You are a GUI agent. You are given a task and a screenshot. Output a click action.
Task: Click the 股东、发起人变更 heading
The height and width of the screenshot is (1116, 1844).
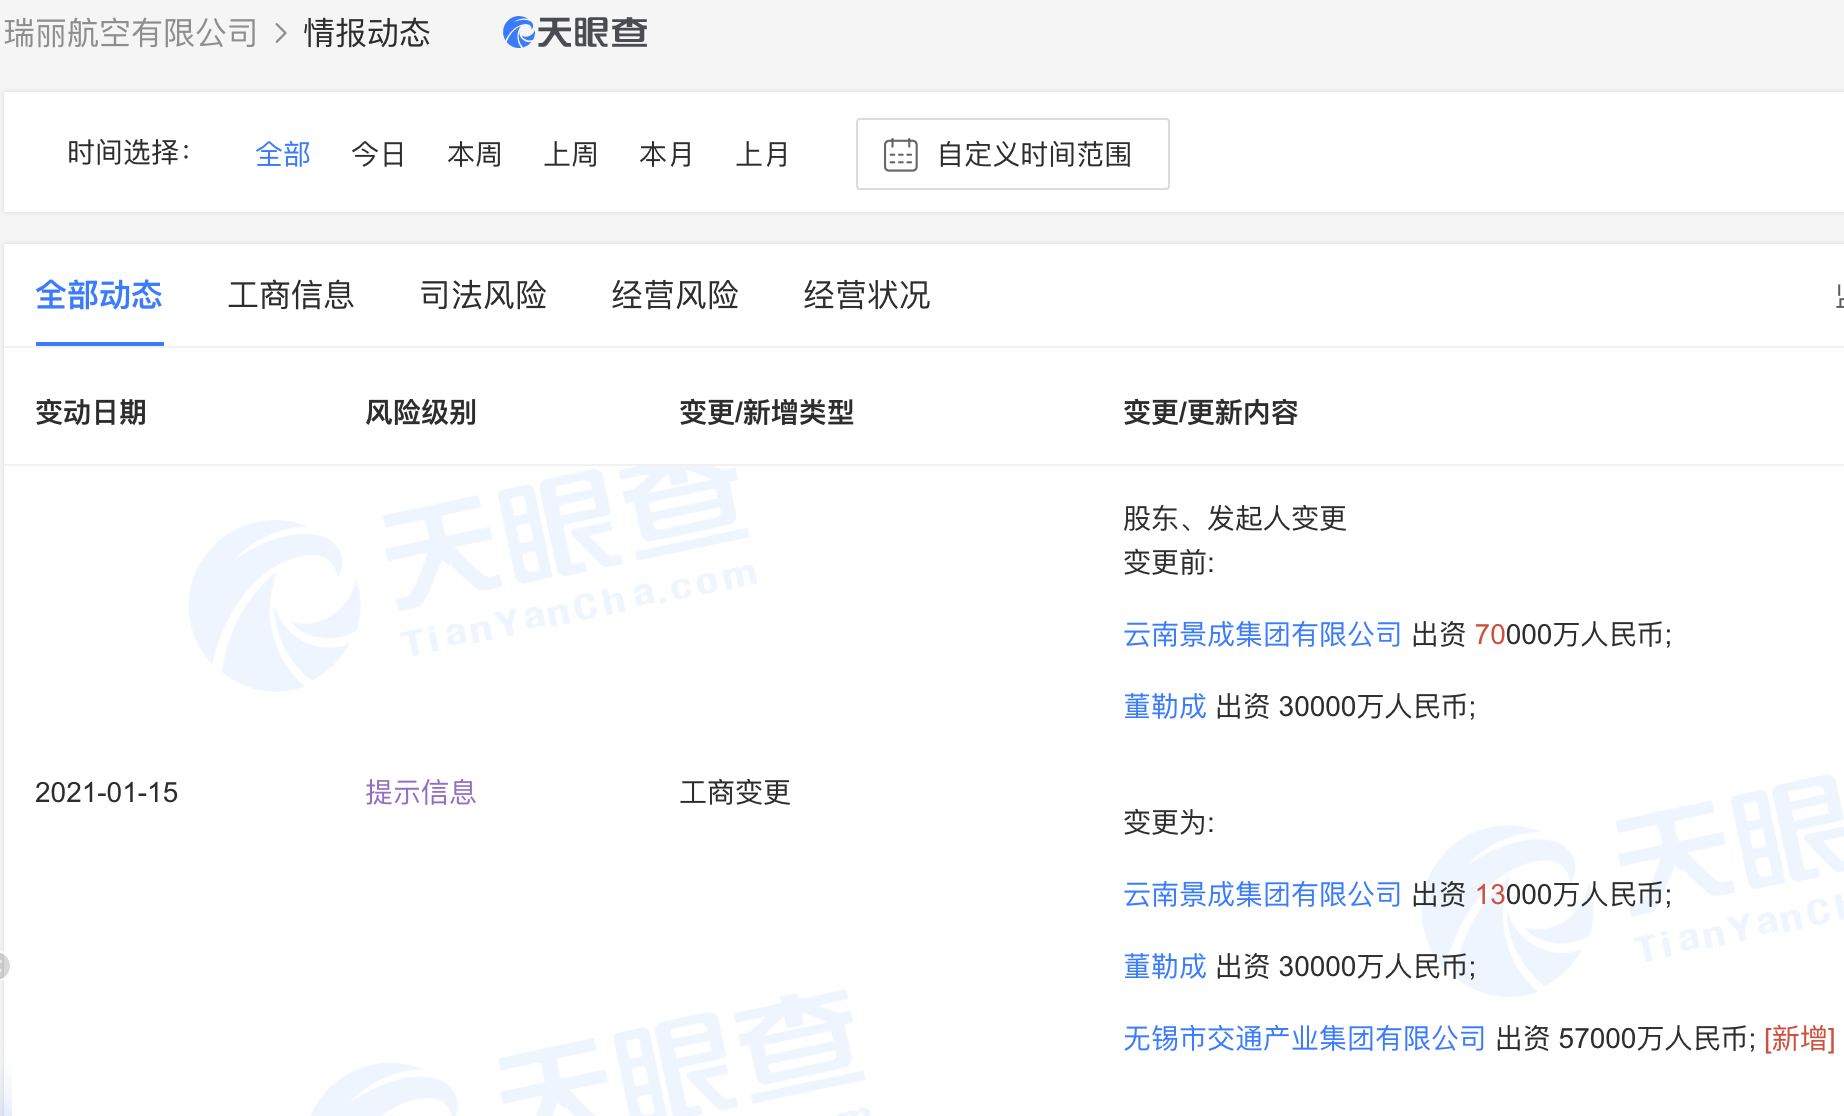coord(1235,518)
